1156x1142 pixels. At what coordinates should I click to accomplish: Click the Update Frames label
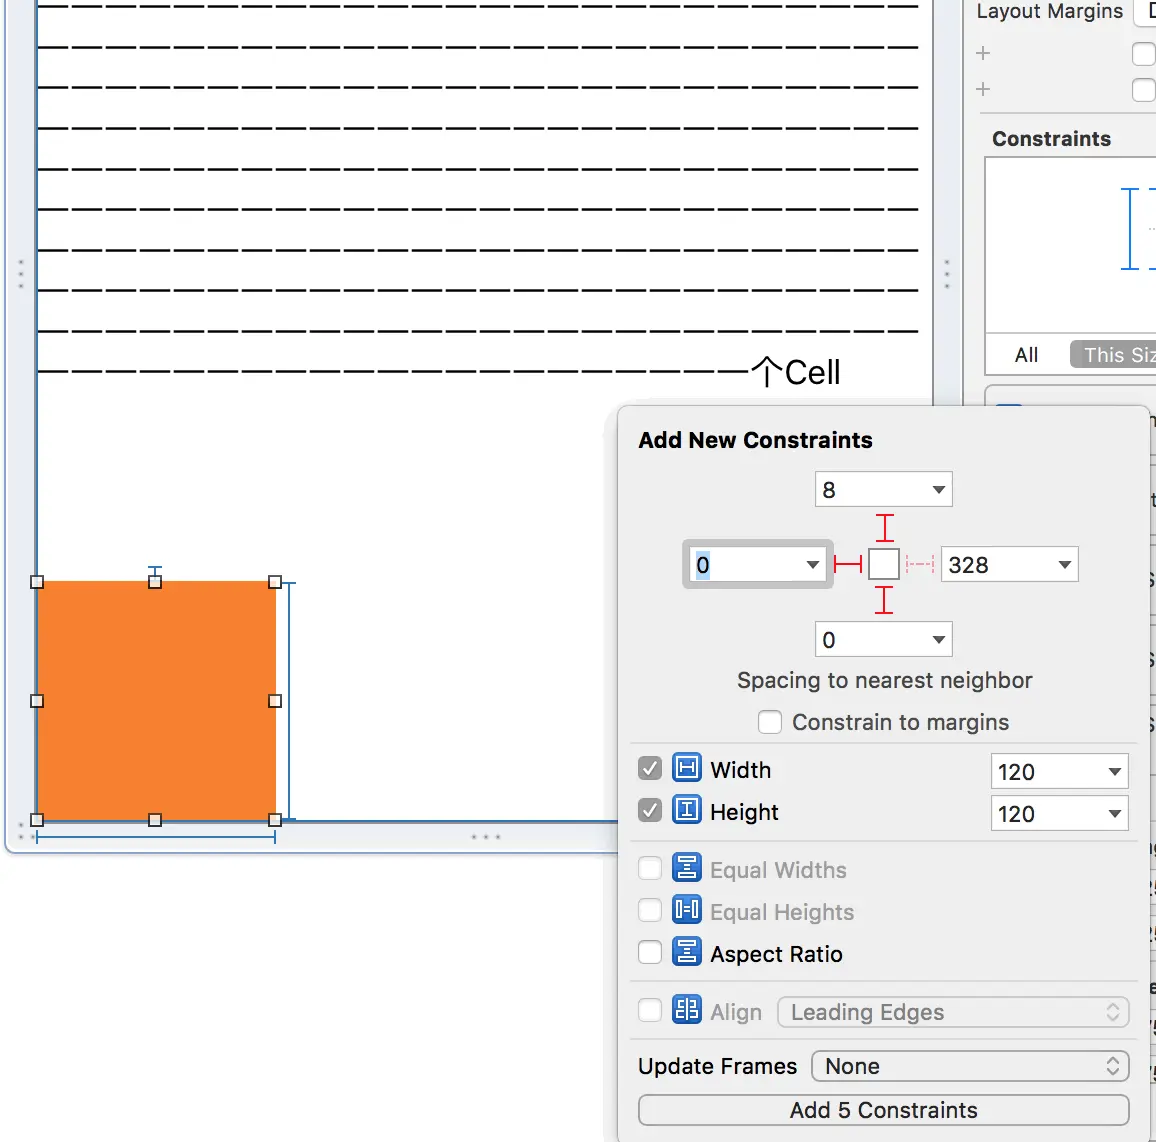coord(717,1066)
